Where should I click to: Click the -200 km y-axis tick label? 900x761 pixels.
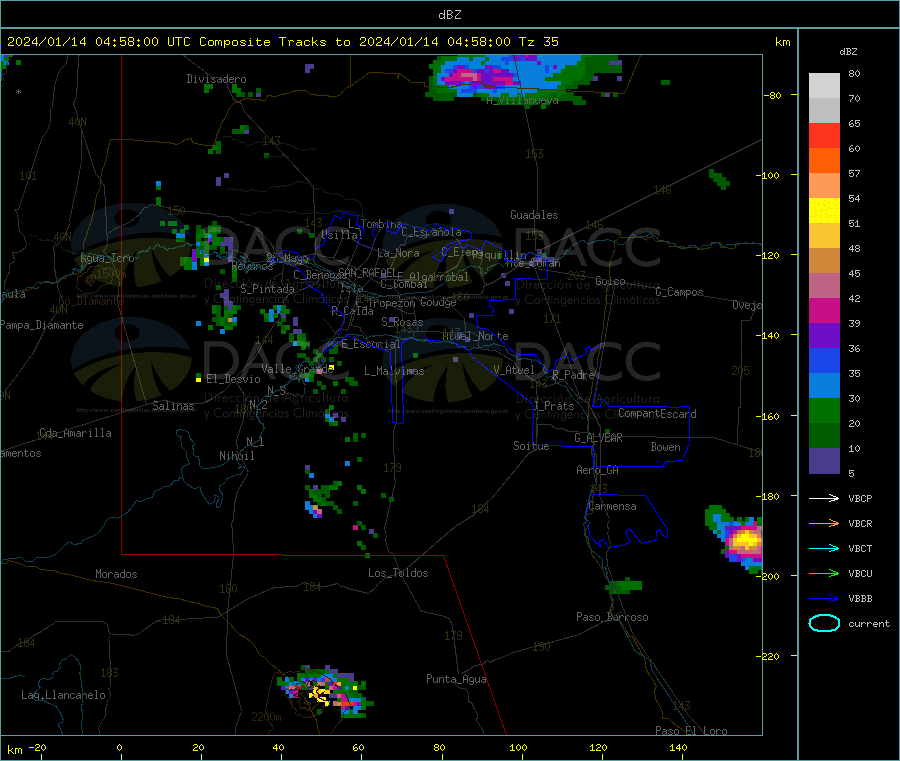tap(767, 576)
